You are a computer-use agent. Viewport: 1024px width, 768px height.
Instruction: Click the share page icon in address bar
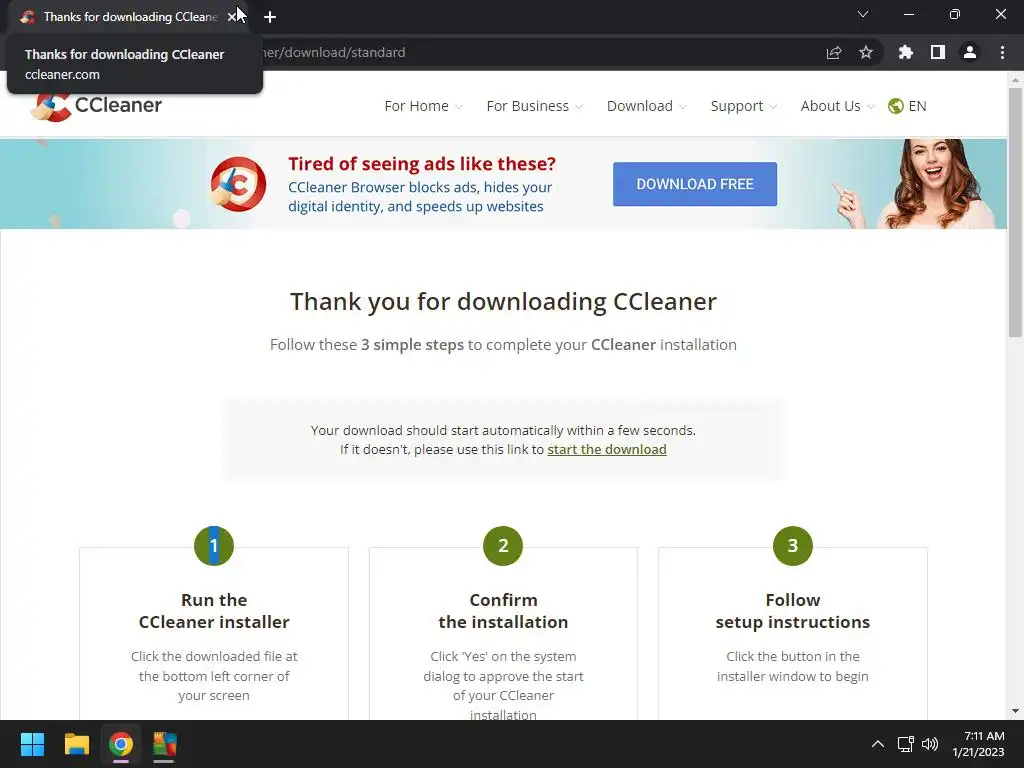tap(834, 52)
